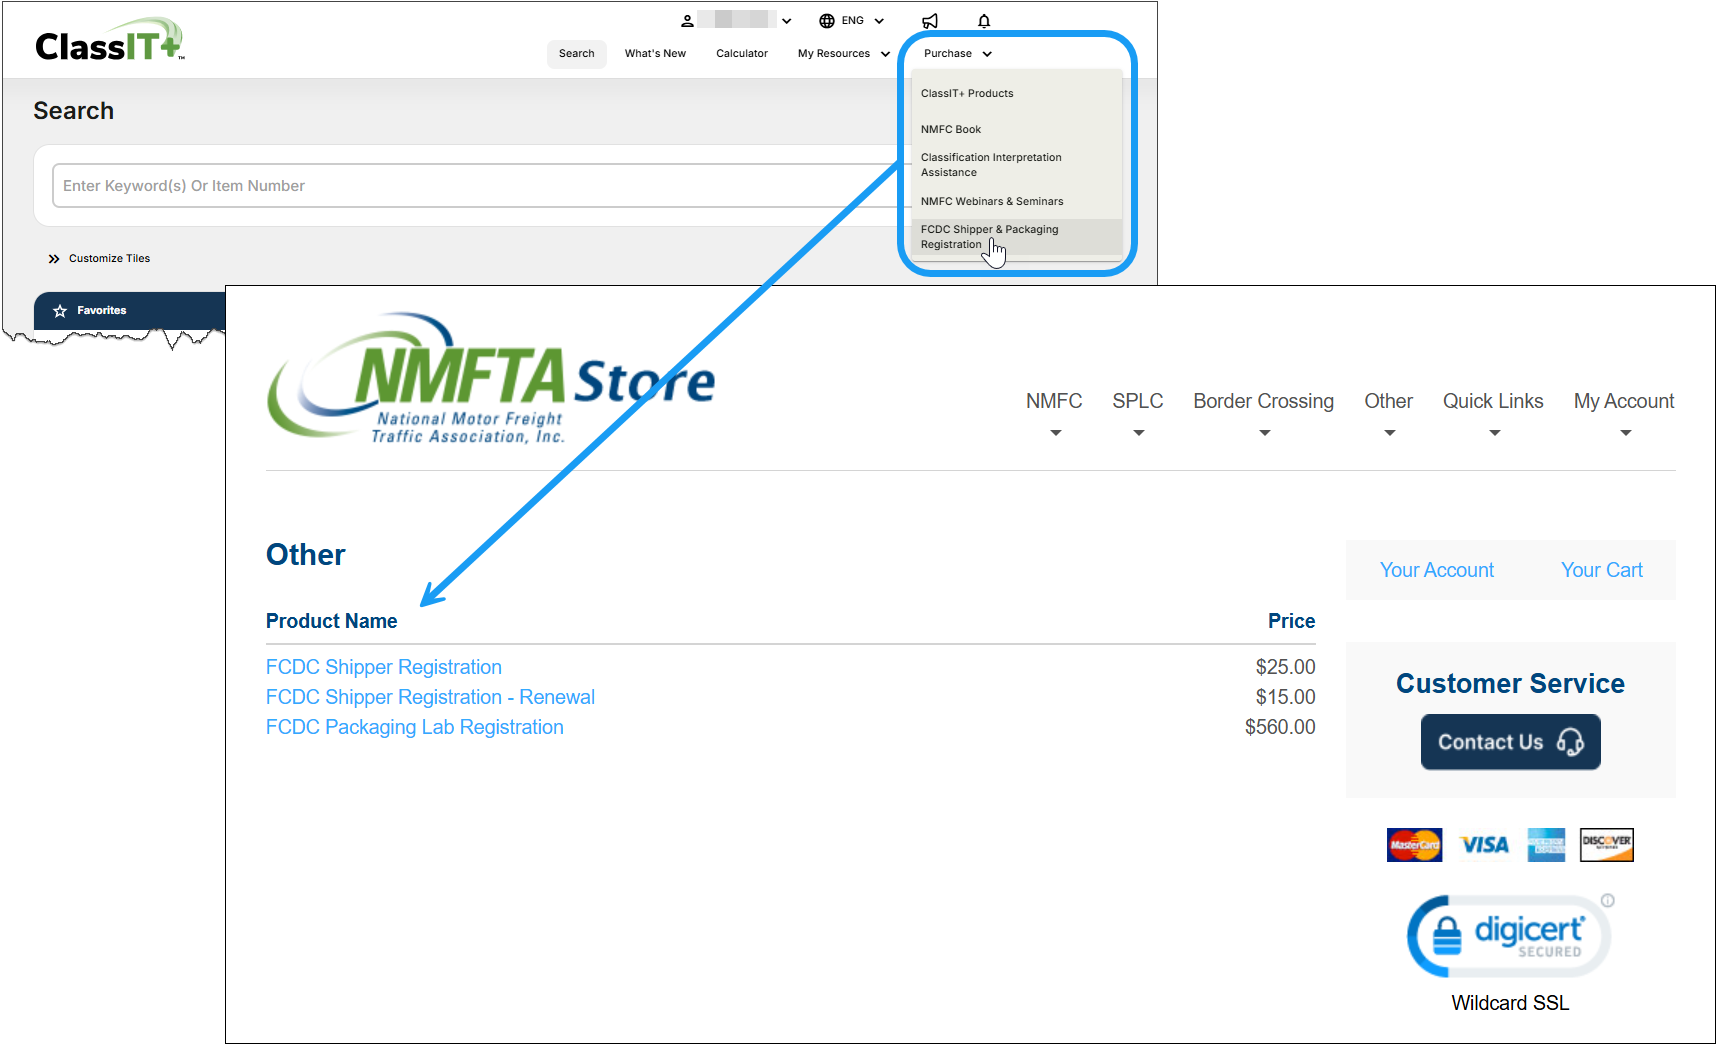Click the globe language icon
This screenshot has height=1044, width=1716.
click(825, 20)
